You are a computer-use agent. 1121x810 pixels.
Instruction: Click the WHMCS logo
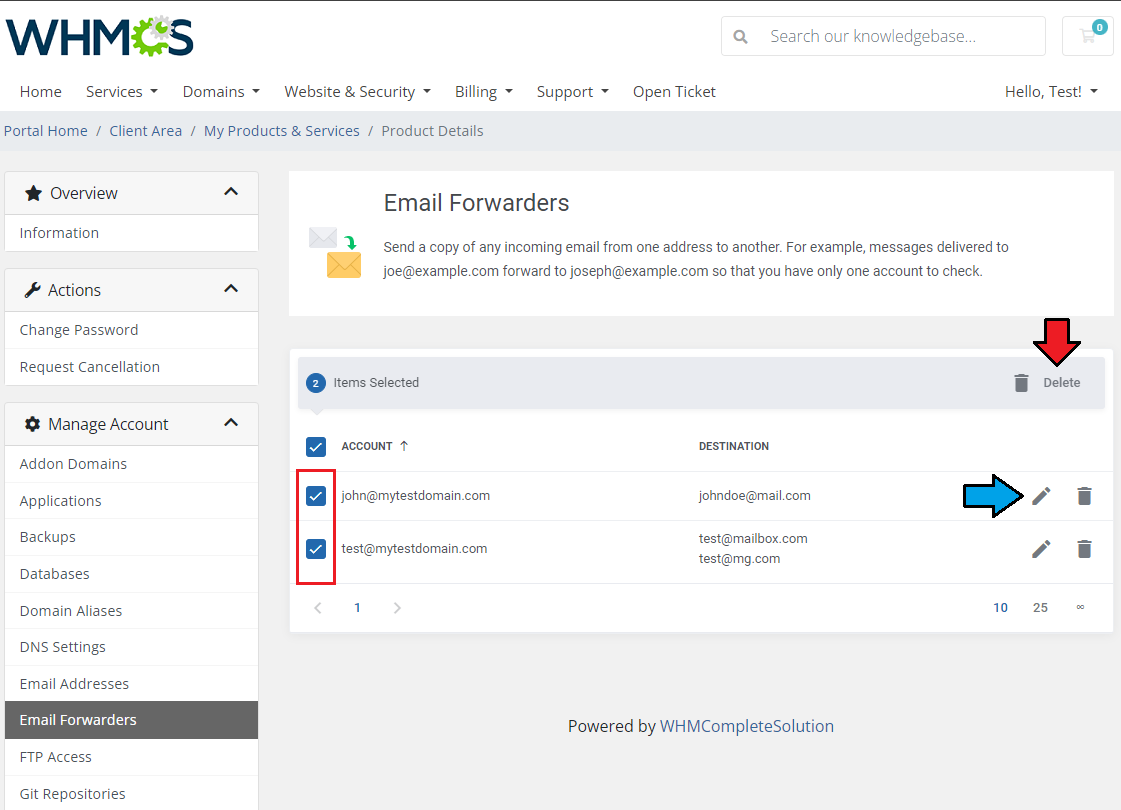100,36
